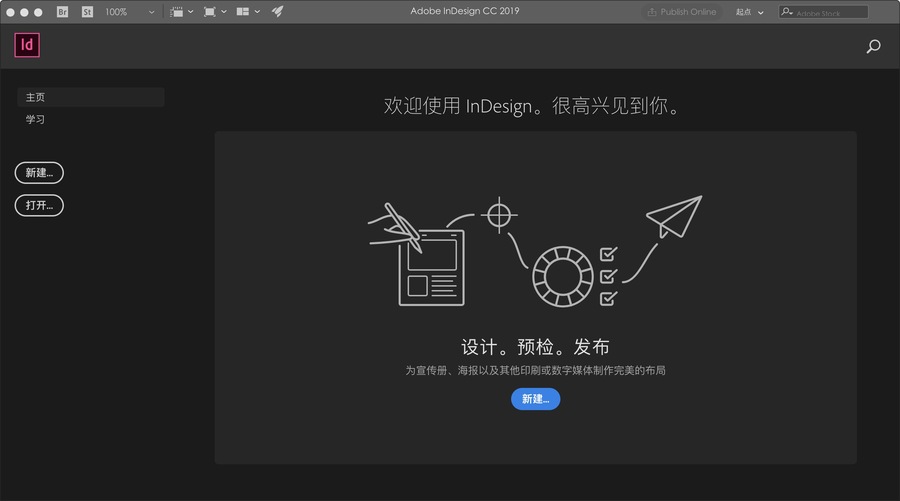Click the 欢迎使用 InDesign welcome text

coord(533,106)
